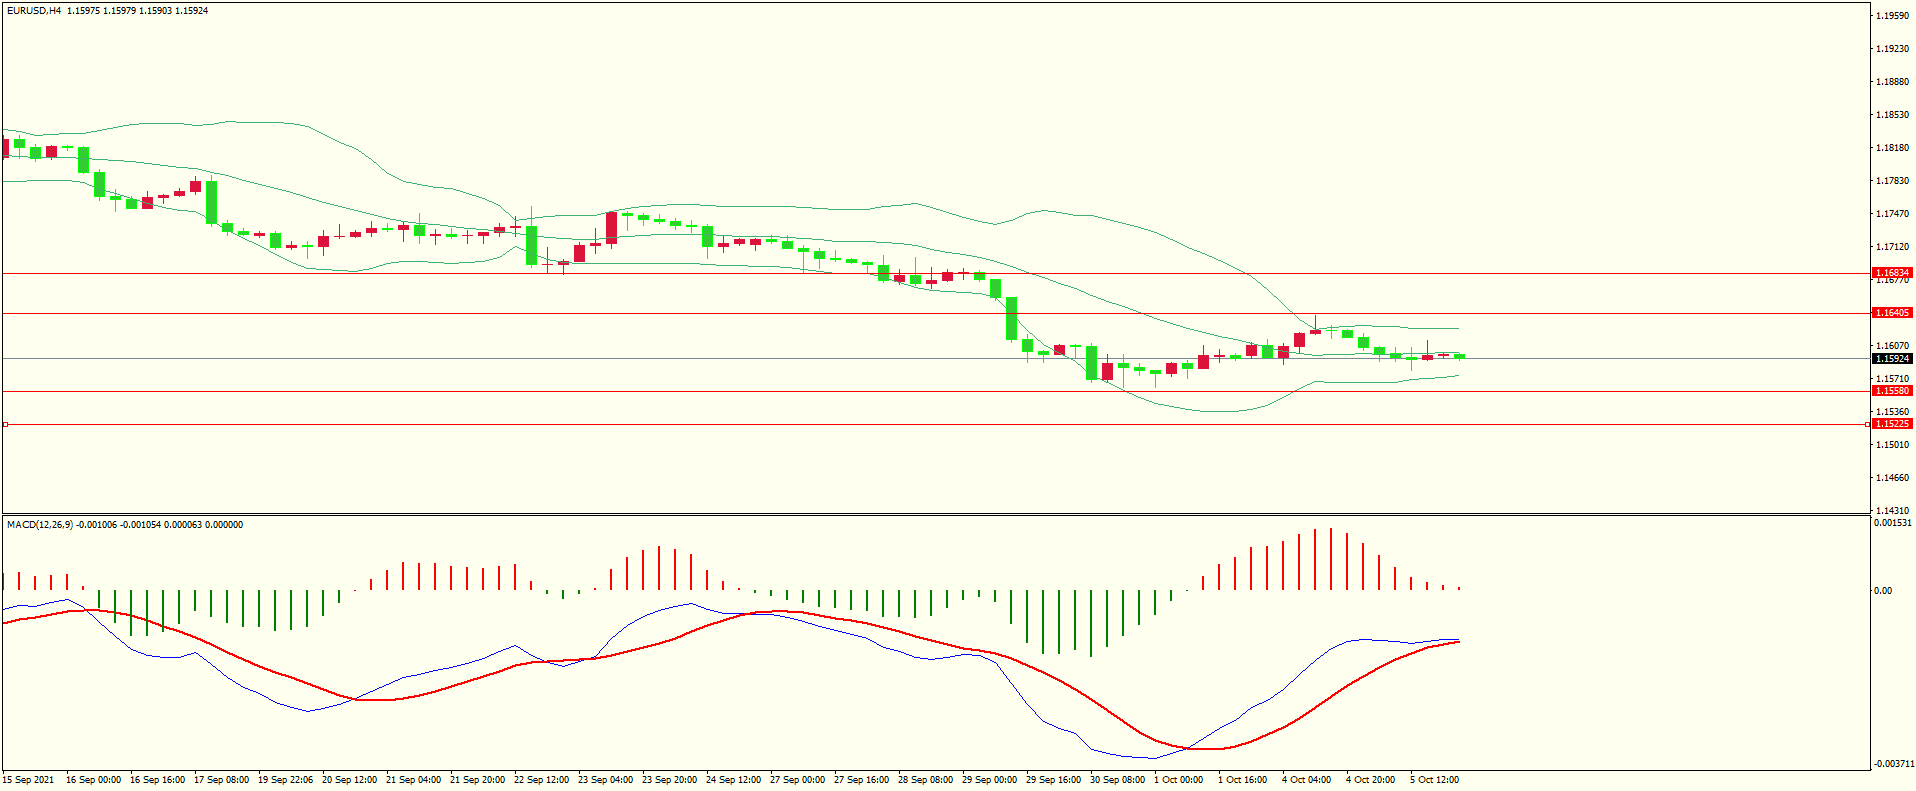Click the 1.18530 price scale label
Image resolution: width=1916 pixels, height=791 pixels.
pyautogui.click(x=1892, y=115)
